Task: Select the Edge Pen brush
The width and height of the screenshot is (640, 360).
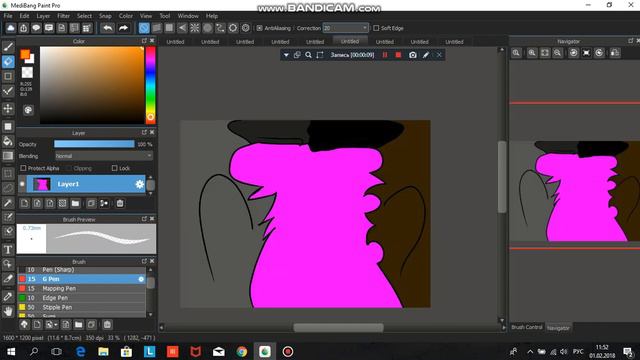Action: click(x=82, y=298)
